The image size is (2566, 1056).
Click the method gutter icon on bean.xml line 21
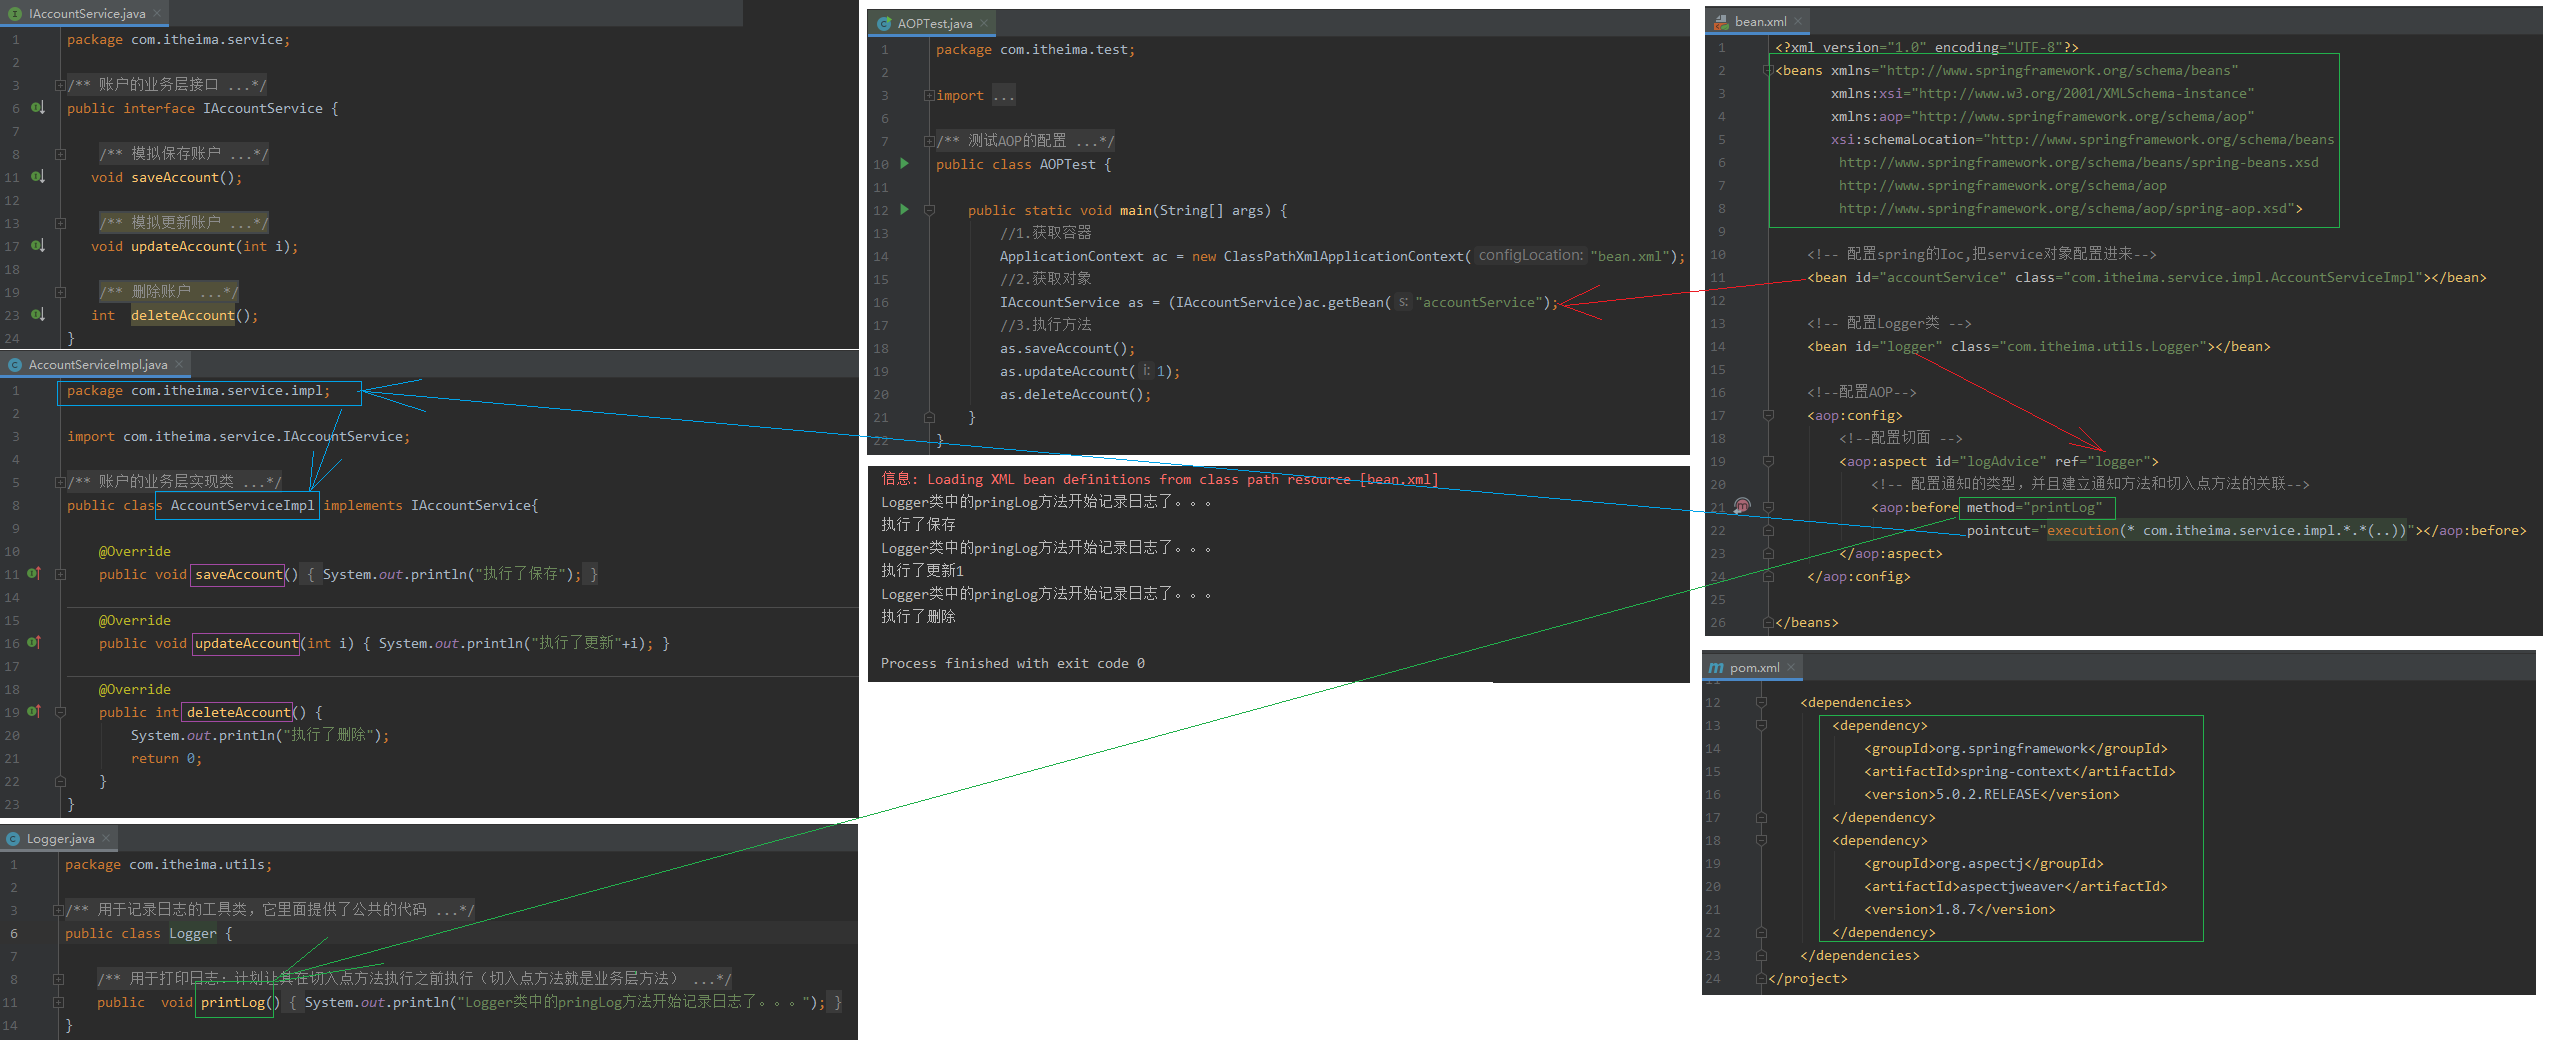1742,506
